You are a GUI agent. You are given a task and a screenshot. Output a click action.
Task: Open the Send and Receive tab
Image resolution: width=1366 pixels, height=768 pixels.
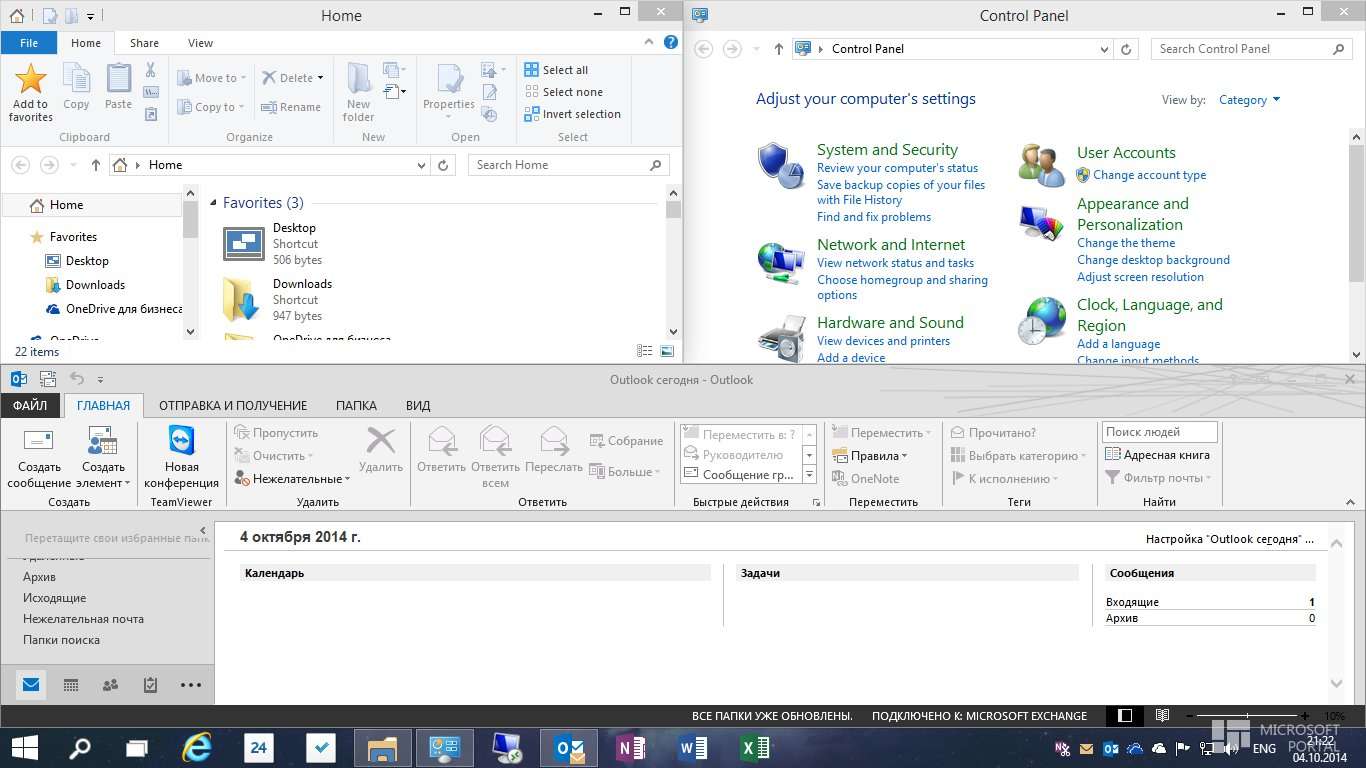[232, 405]
